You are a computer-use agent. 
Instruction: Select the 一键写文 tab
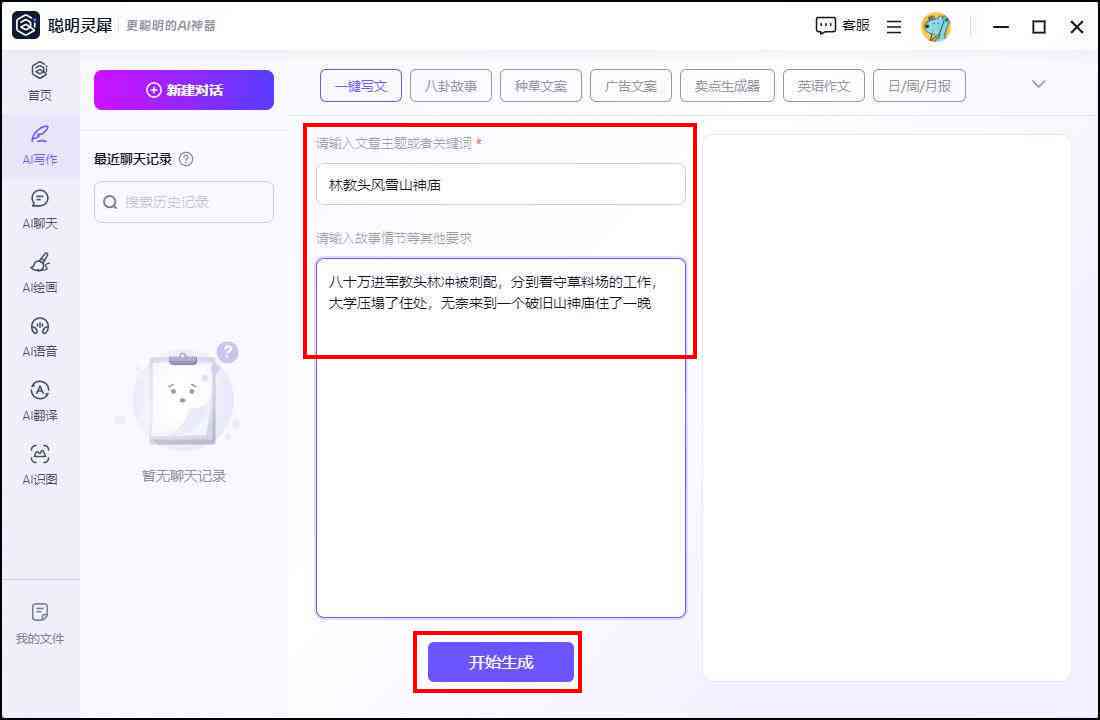(361, 86)
